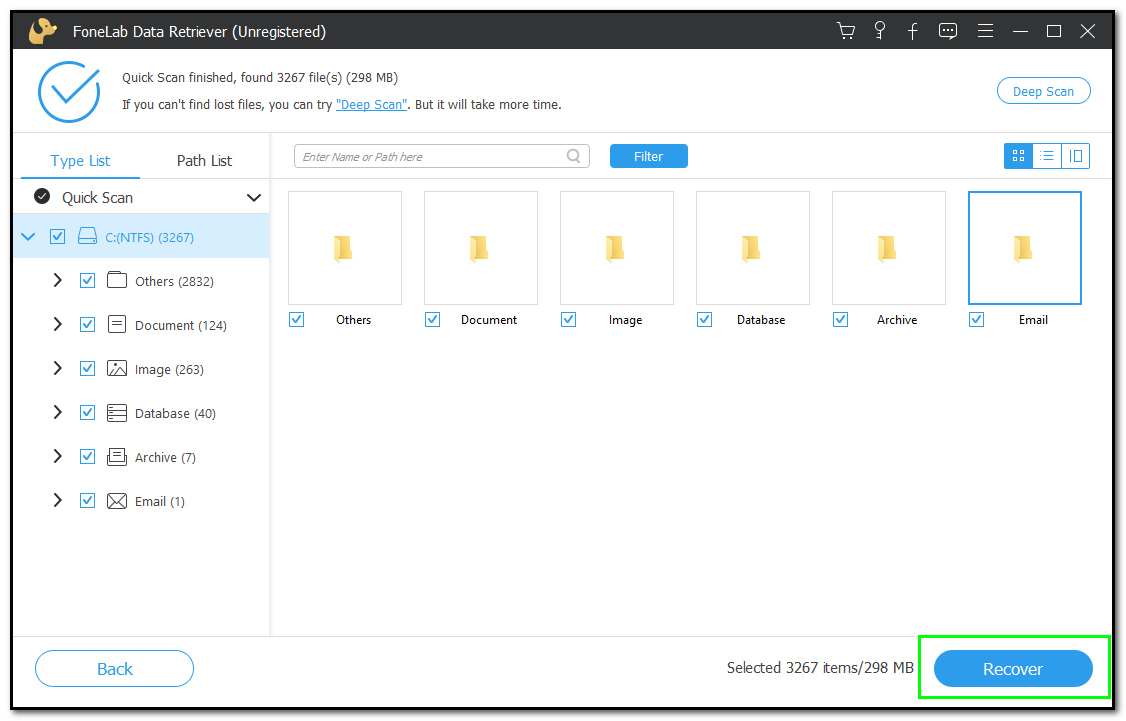Click the Others folder type icon

117,280
